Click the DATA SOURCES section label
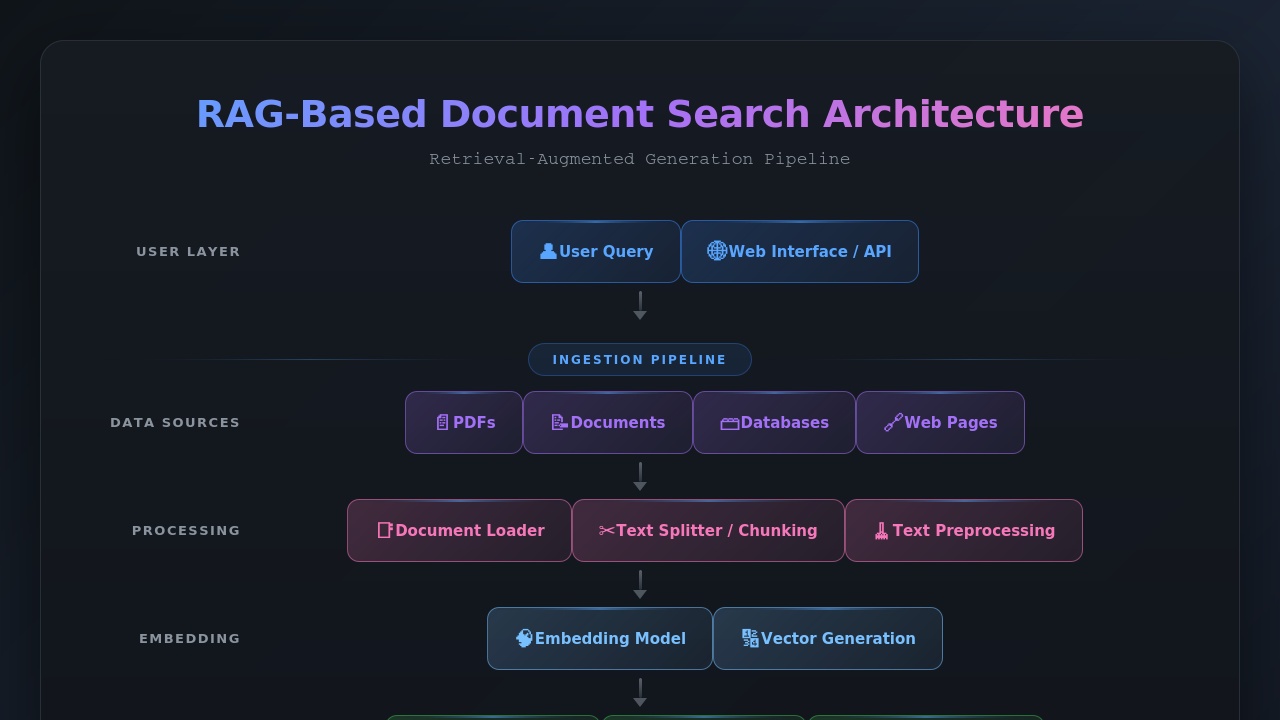 175,422
